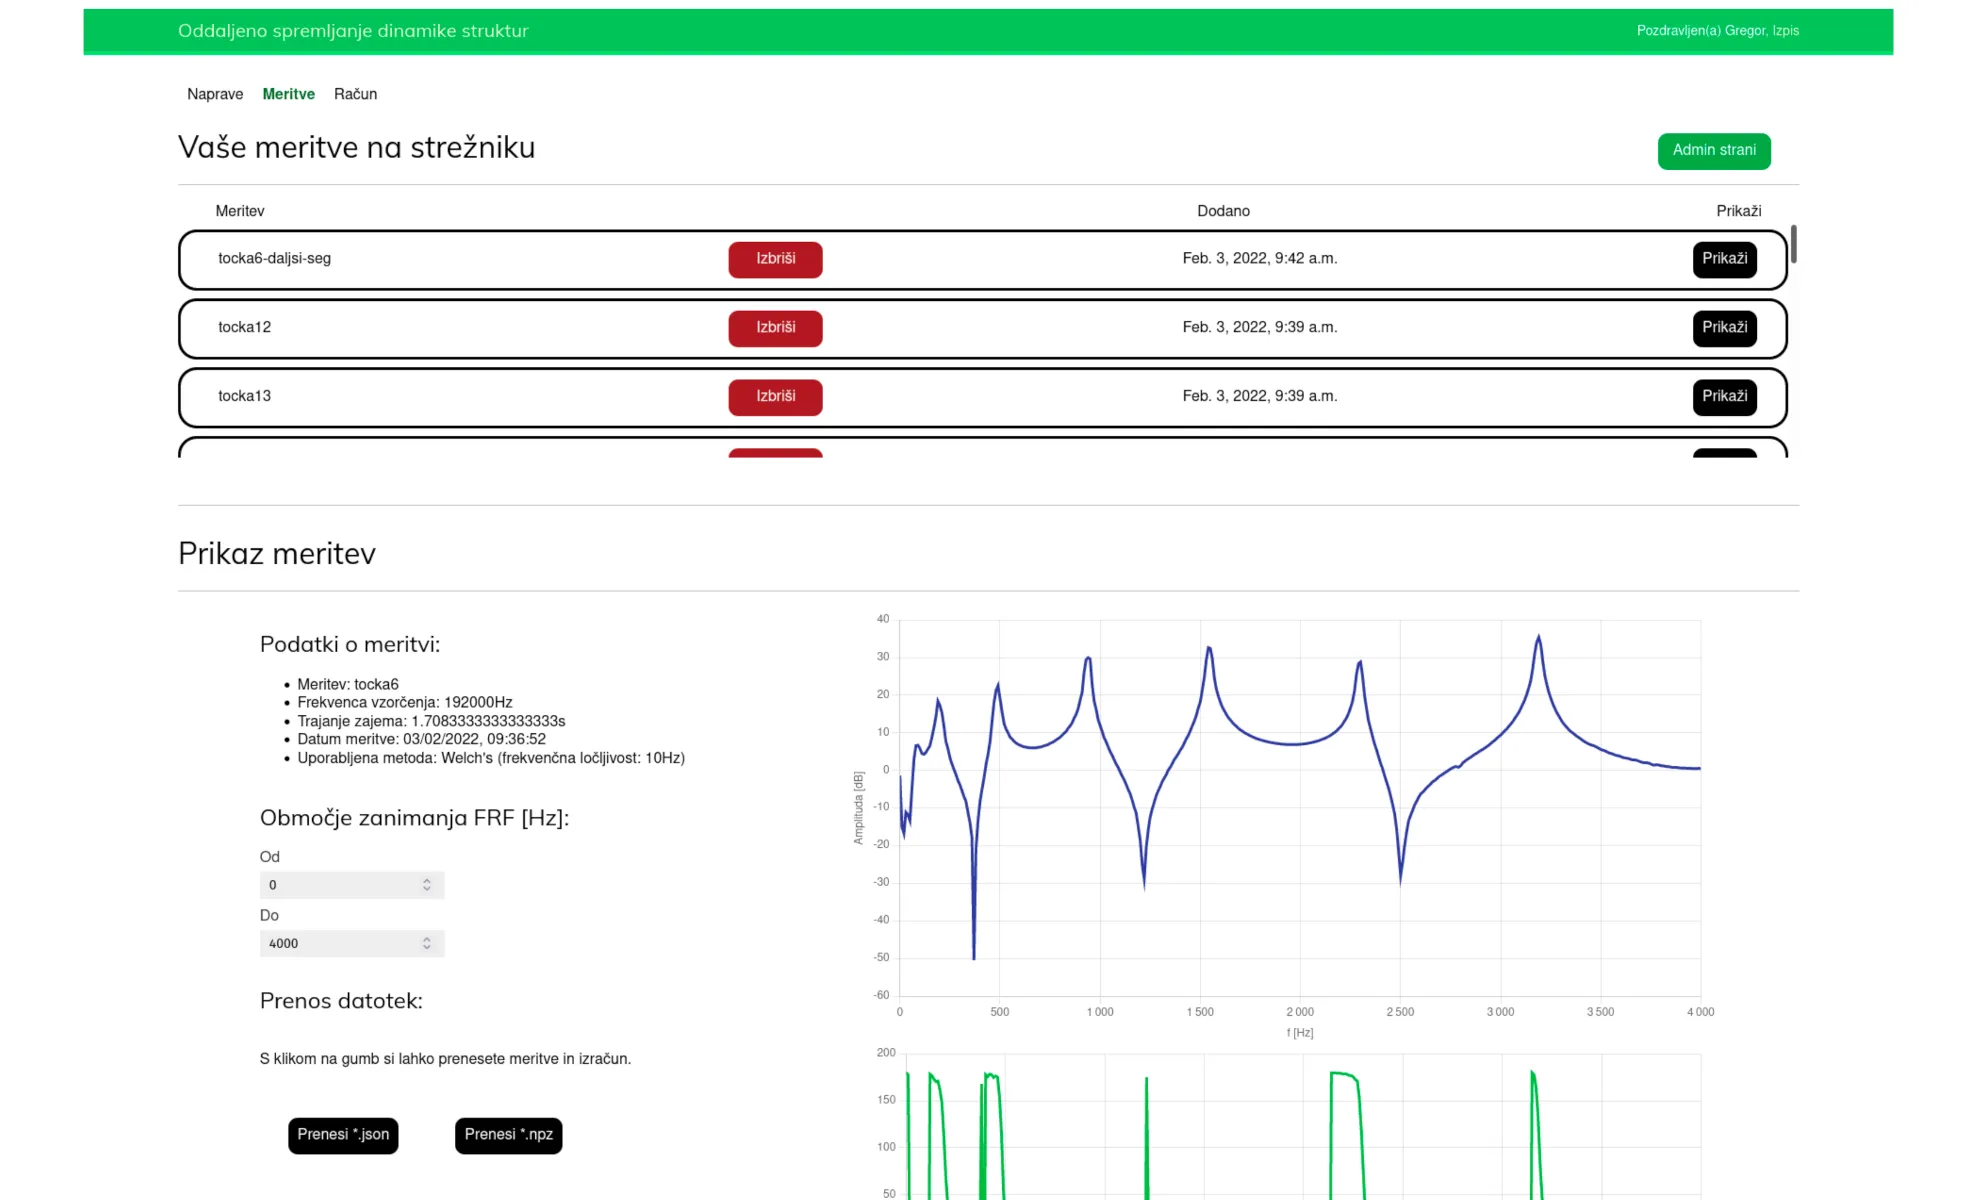1970x1200 pixels.
Task: Click the Meritev: tocka6 info line
Action: [x=348, y=684]
